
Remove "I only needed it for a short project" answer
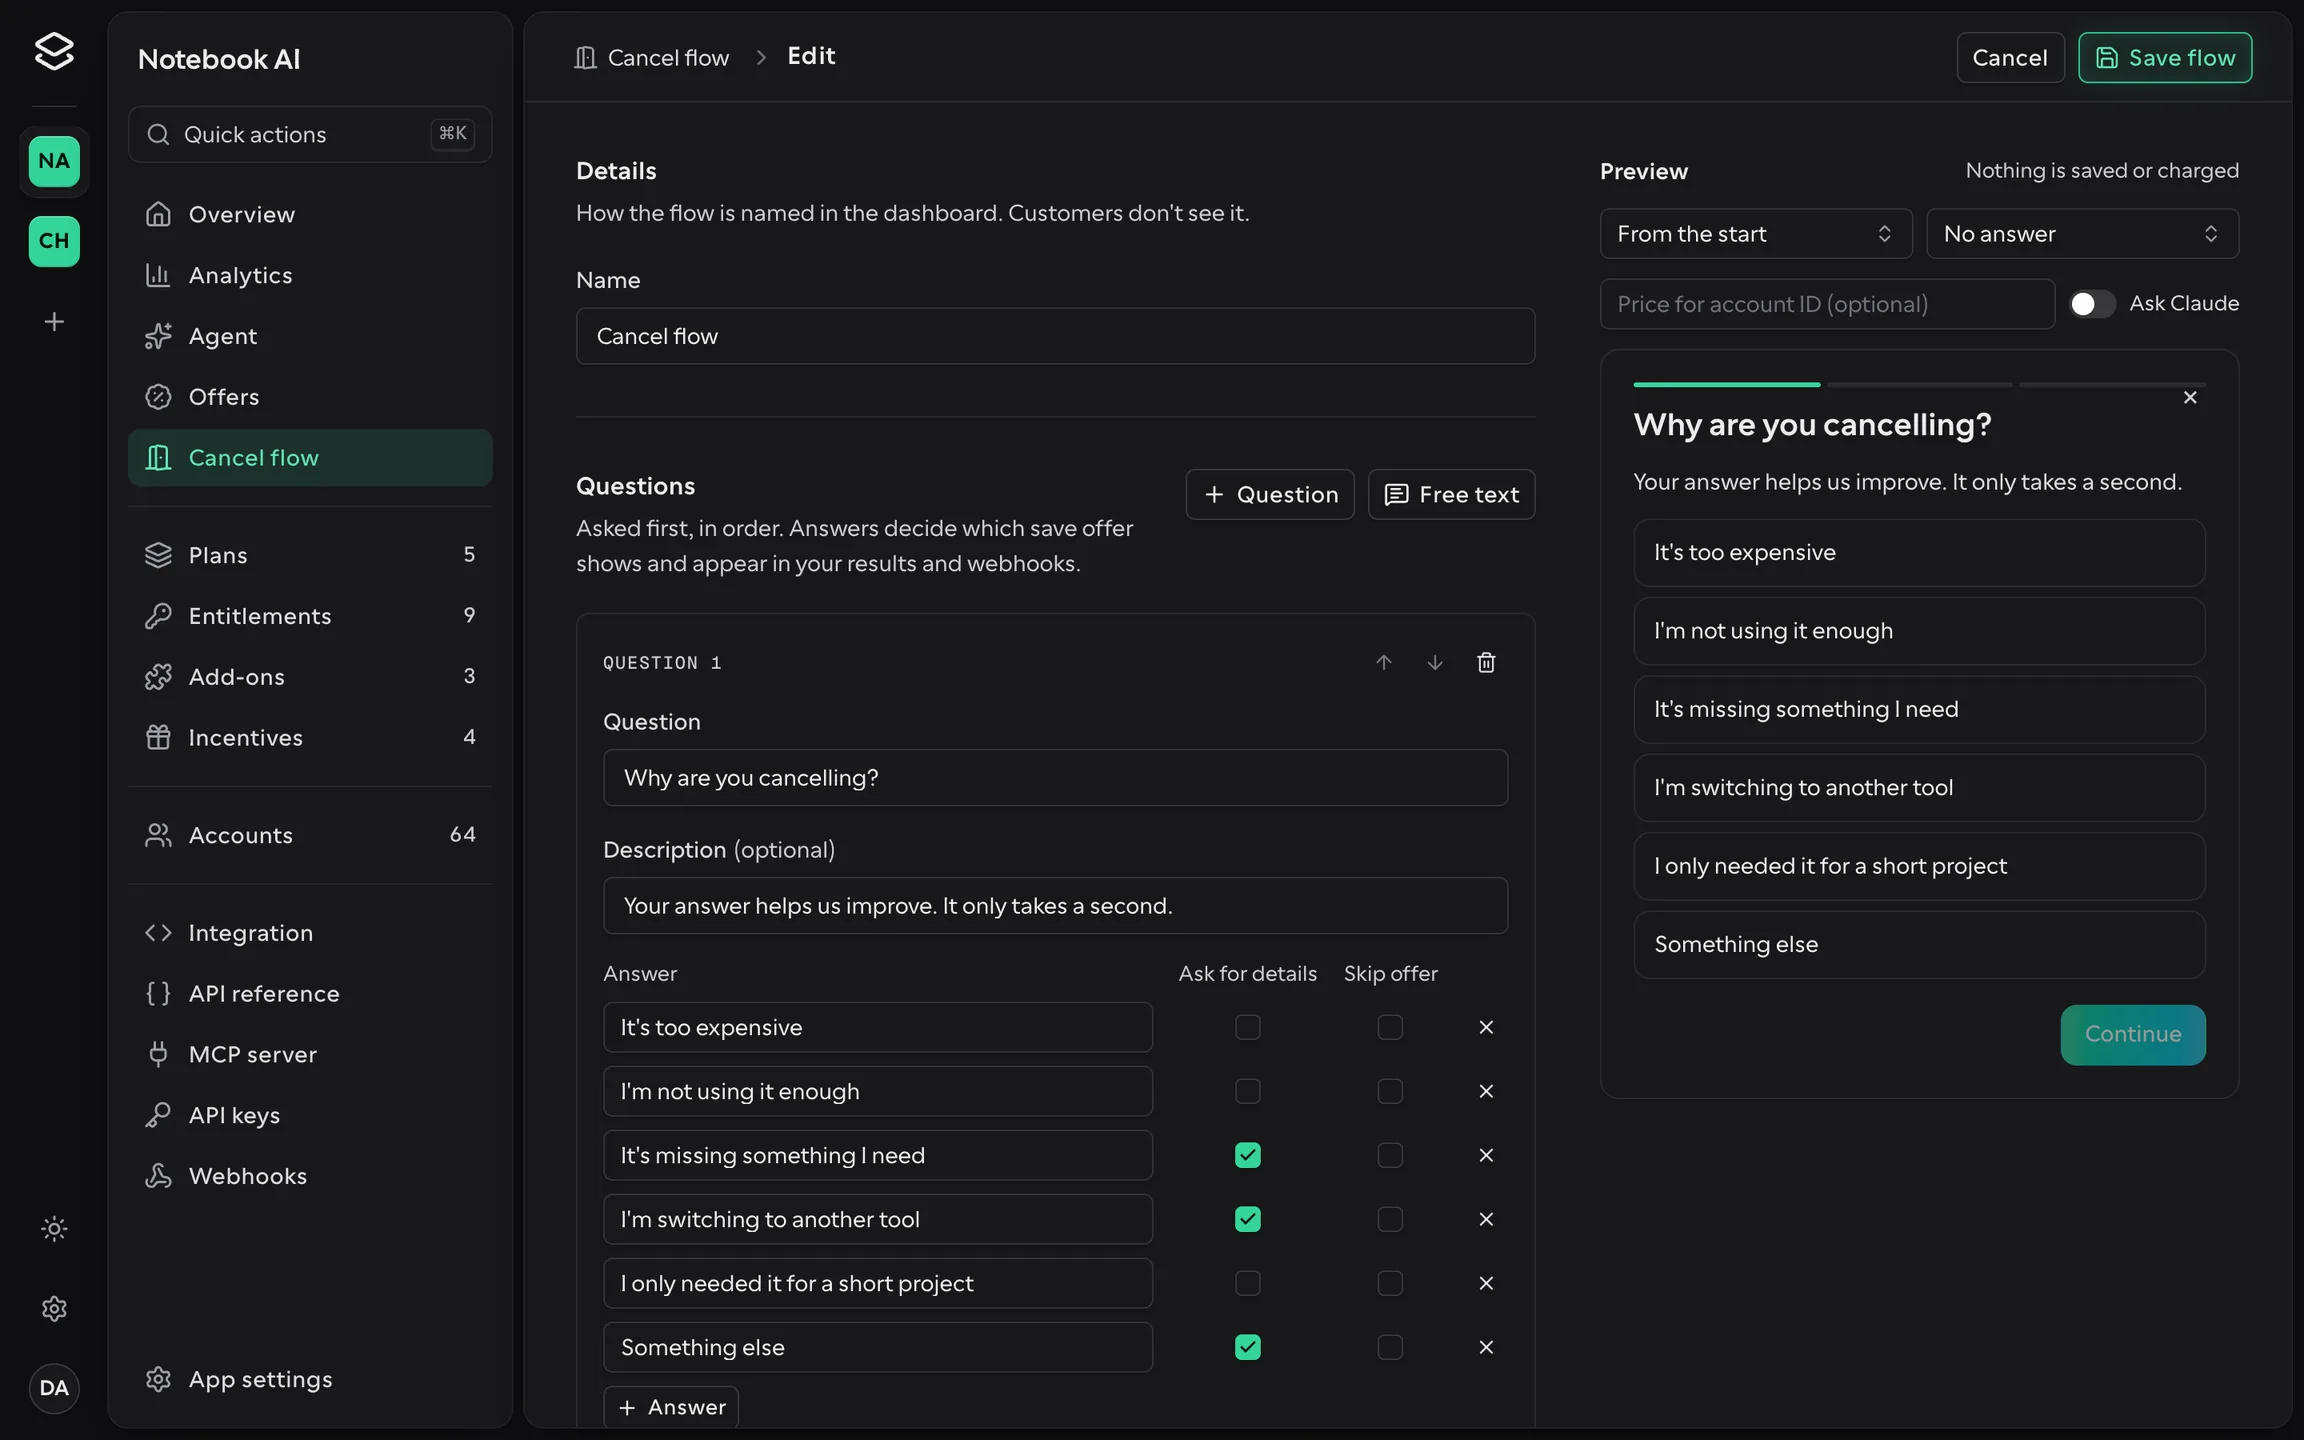pos(1486,1283)
